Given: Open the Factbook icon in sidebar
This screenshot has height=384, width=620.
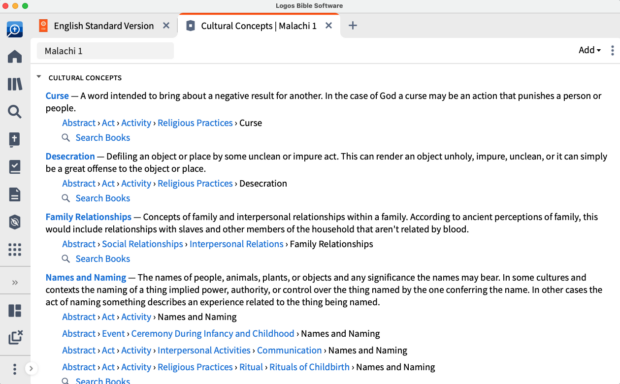Looking at the screenshot, I should (x=15, y=140).
